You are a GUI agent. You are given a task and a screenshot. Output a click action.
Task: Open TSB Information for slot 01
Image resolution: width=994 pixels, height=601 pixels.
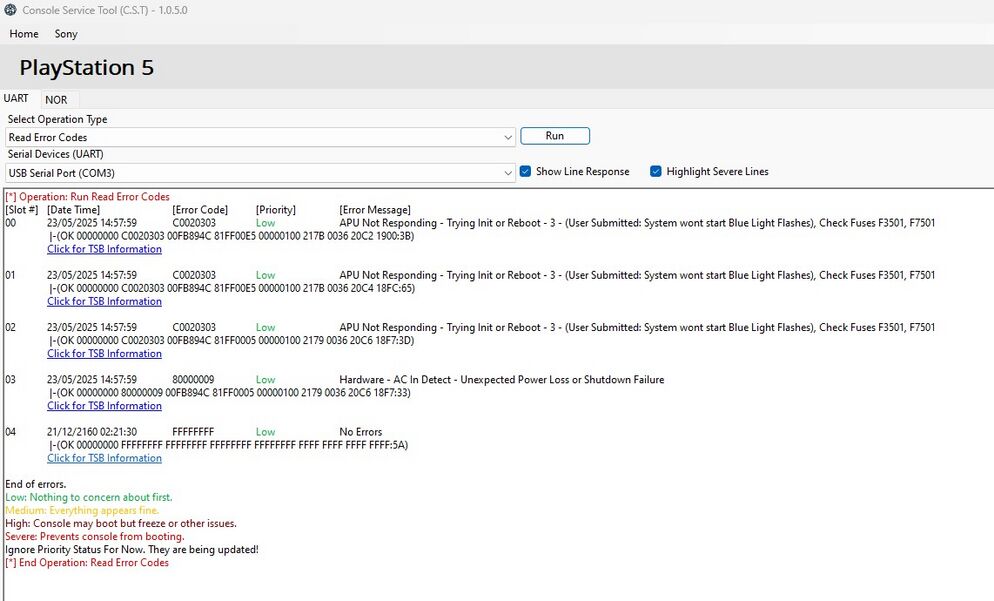tap(104, 300)
